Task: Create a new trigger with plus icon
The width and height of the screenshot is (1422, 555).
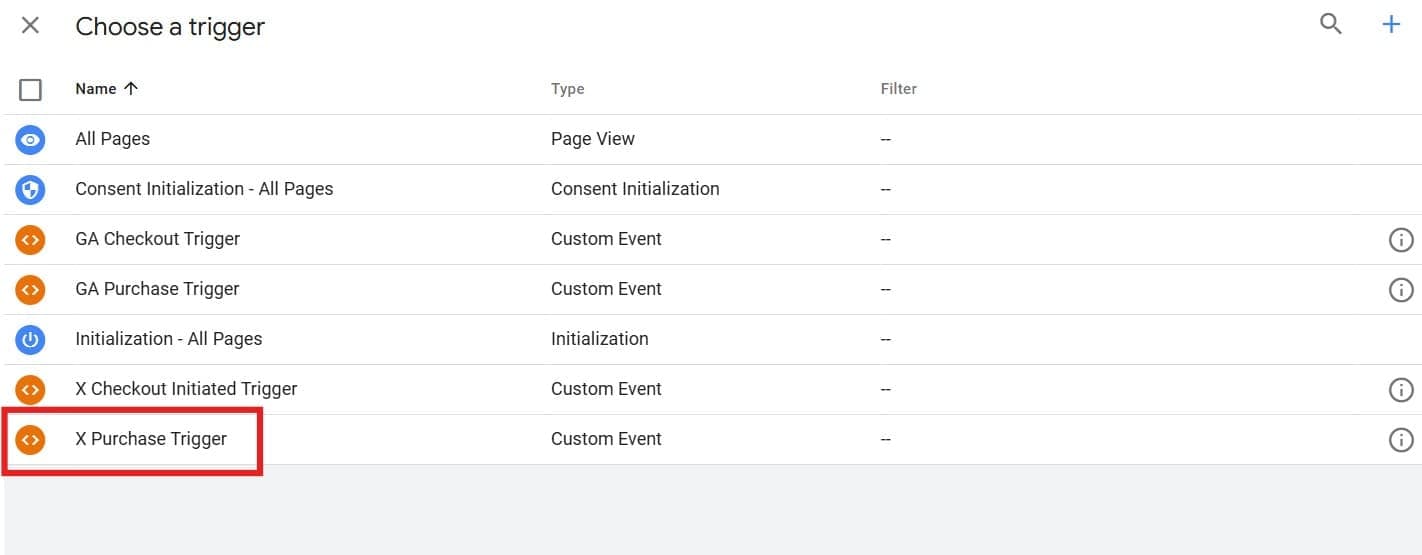Action: (x=1391, y=25)
